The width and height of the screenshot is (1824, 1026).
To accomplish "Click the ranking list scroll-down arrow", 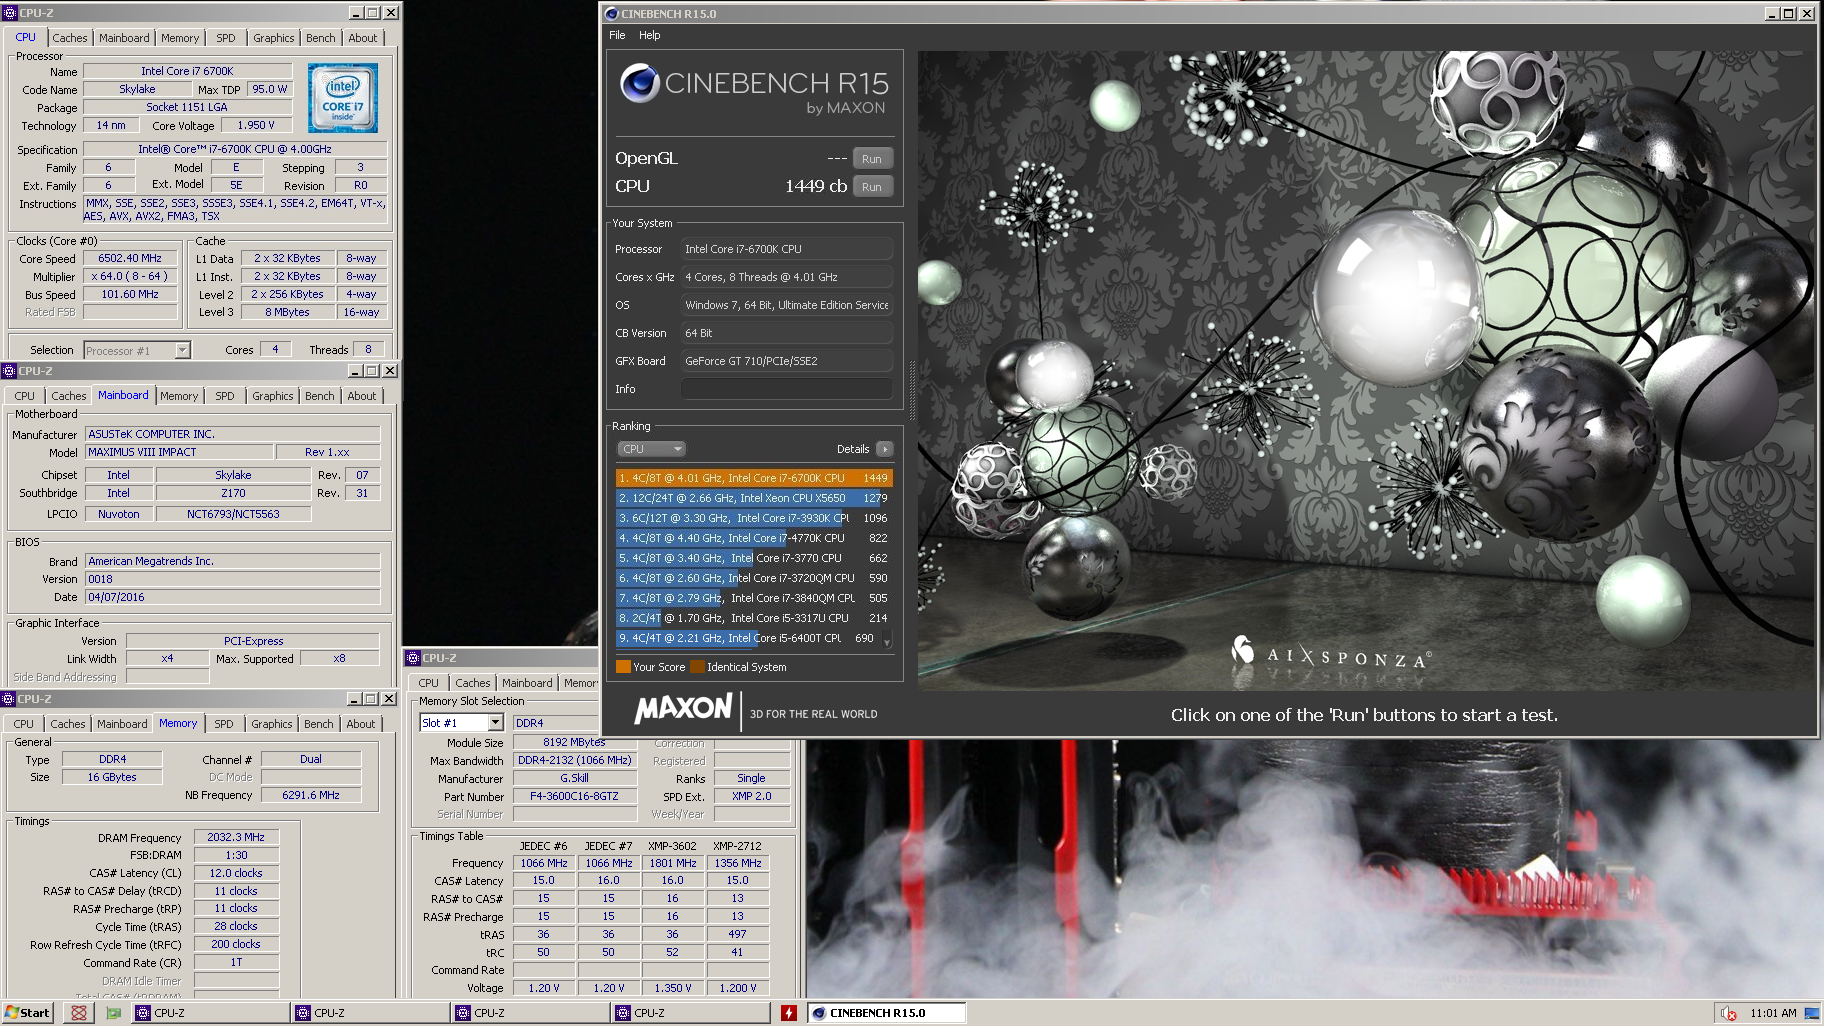I will coord(887,643).
